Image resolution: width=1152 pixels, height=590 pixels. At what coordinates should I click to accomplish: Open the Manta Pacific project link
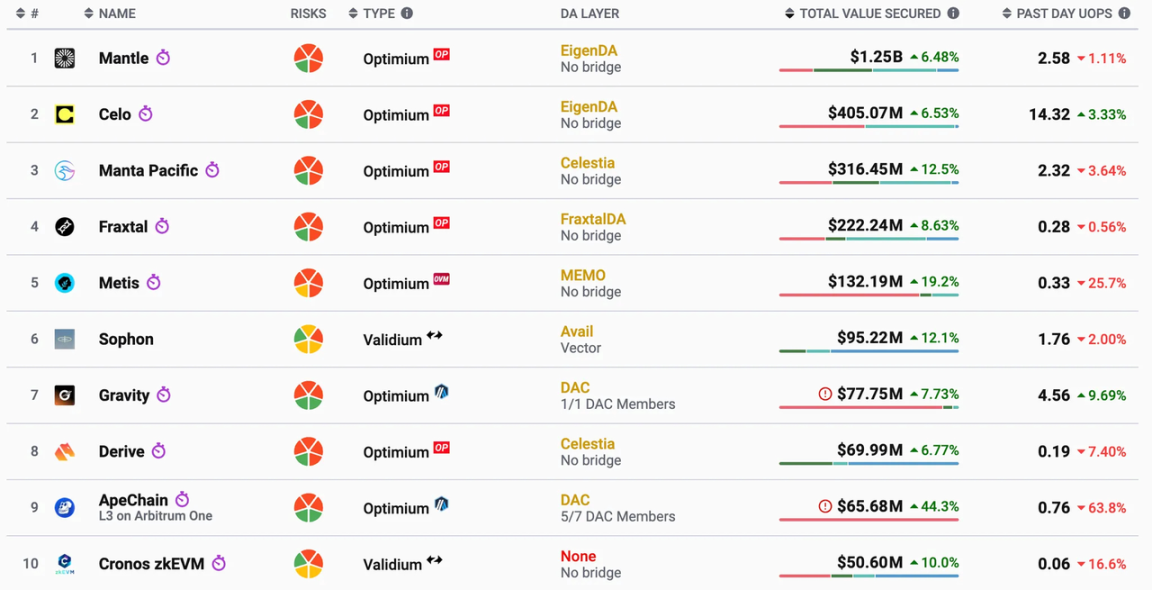pyautogui.click(x=148, y=171)
